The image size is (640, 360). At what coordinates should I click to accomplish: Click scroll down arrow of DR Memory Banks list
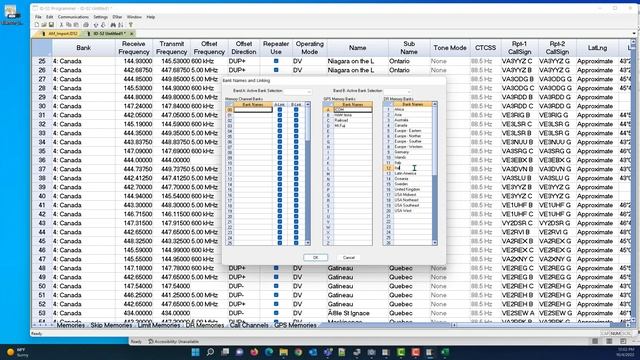click(x=435, y=243)
